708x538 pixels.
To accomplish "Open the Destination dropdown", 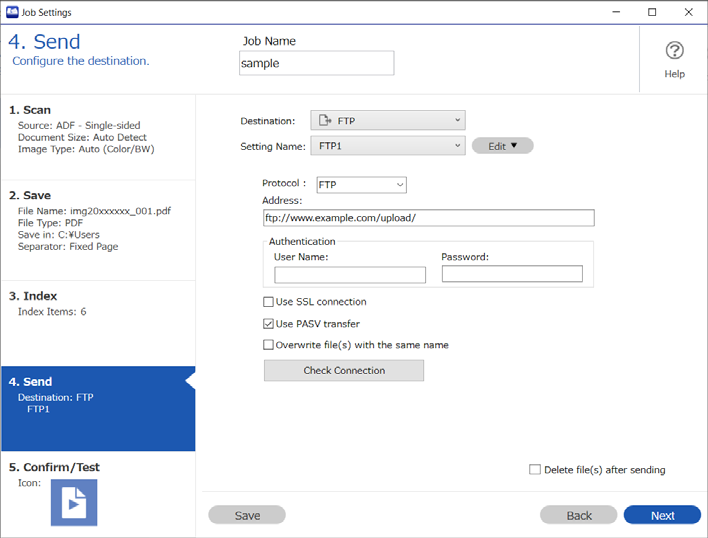I will pos(388,121).
